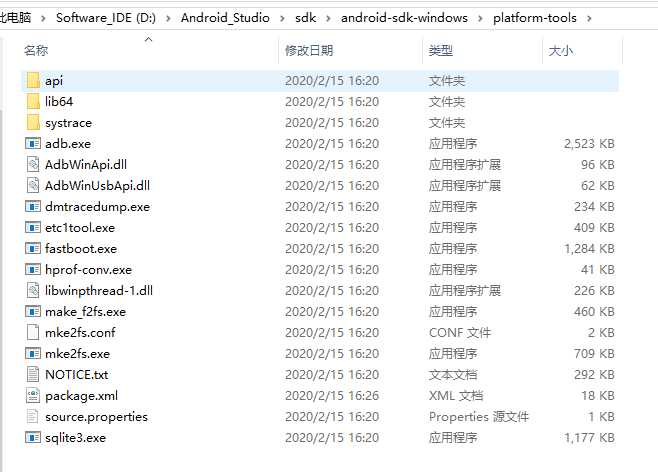Expand breadcrumb arrow after platform-tools
The height and width of the screenshot is (472, 658).
(x=589, y=18)
